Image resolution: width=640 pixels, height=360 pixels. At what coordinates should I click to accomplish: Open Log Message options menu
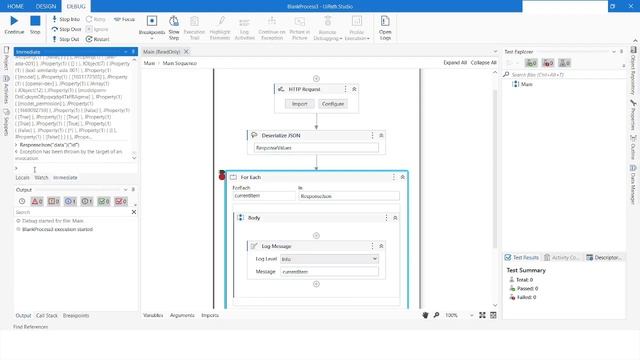tap(372, 246)
